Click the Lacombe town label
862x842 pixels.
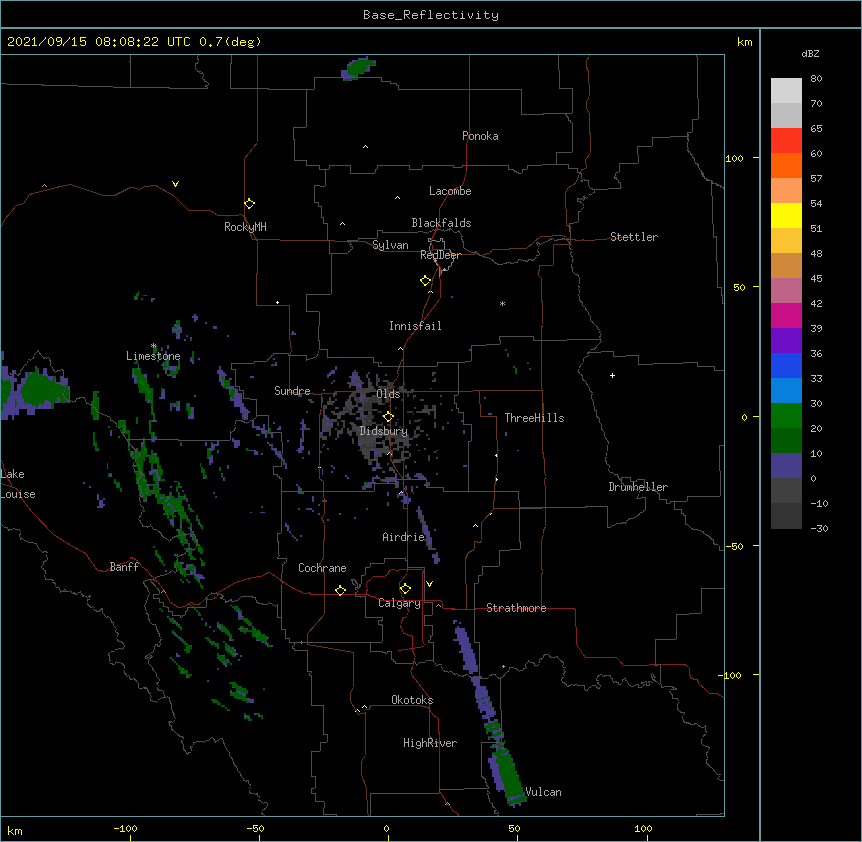[x=450, y=191]
